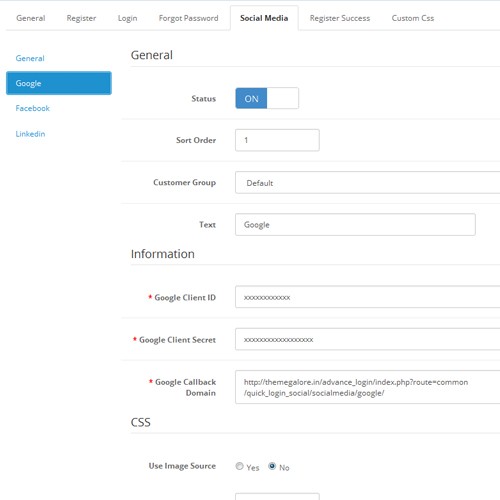Select the top General tab
The image size is (500, 500).
(x=31, y=18)
